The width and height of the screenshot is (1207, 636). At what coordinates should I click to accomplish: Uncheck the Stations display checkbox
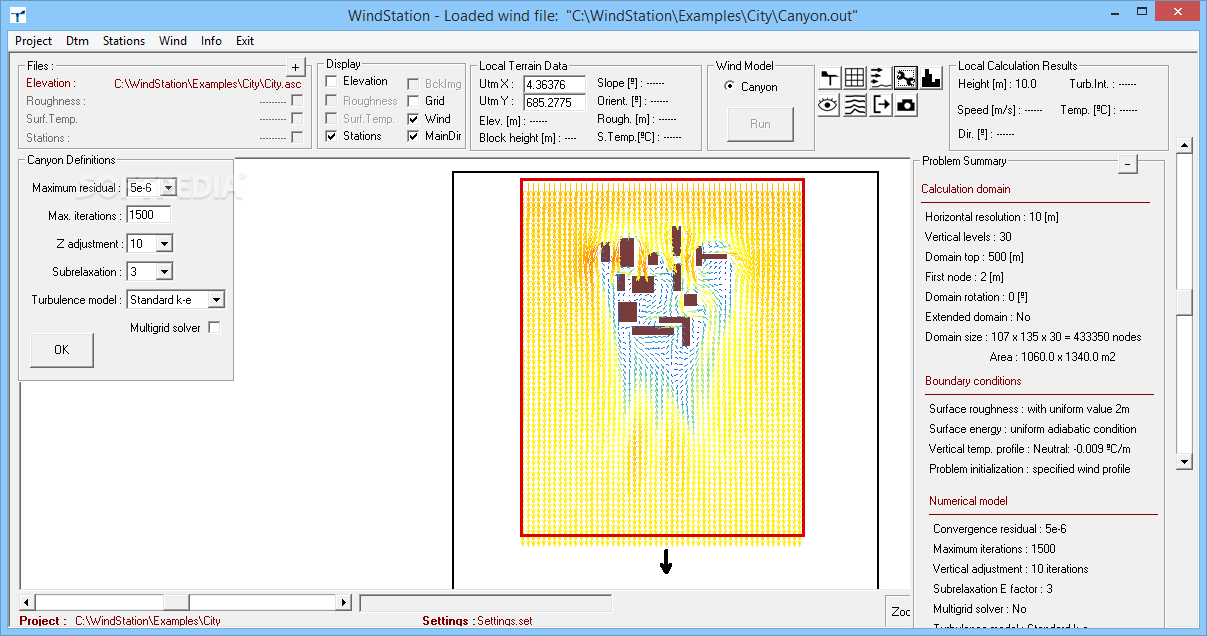coord(332,136)
